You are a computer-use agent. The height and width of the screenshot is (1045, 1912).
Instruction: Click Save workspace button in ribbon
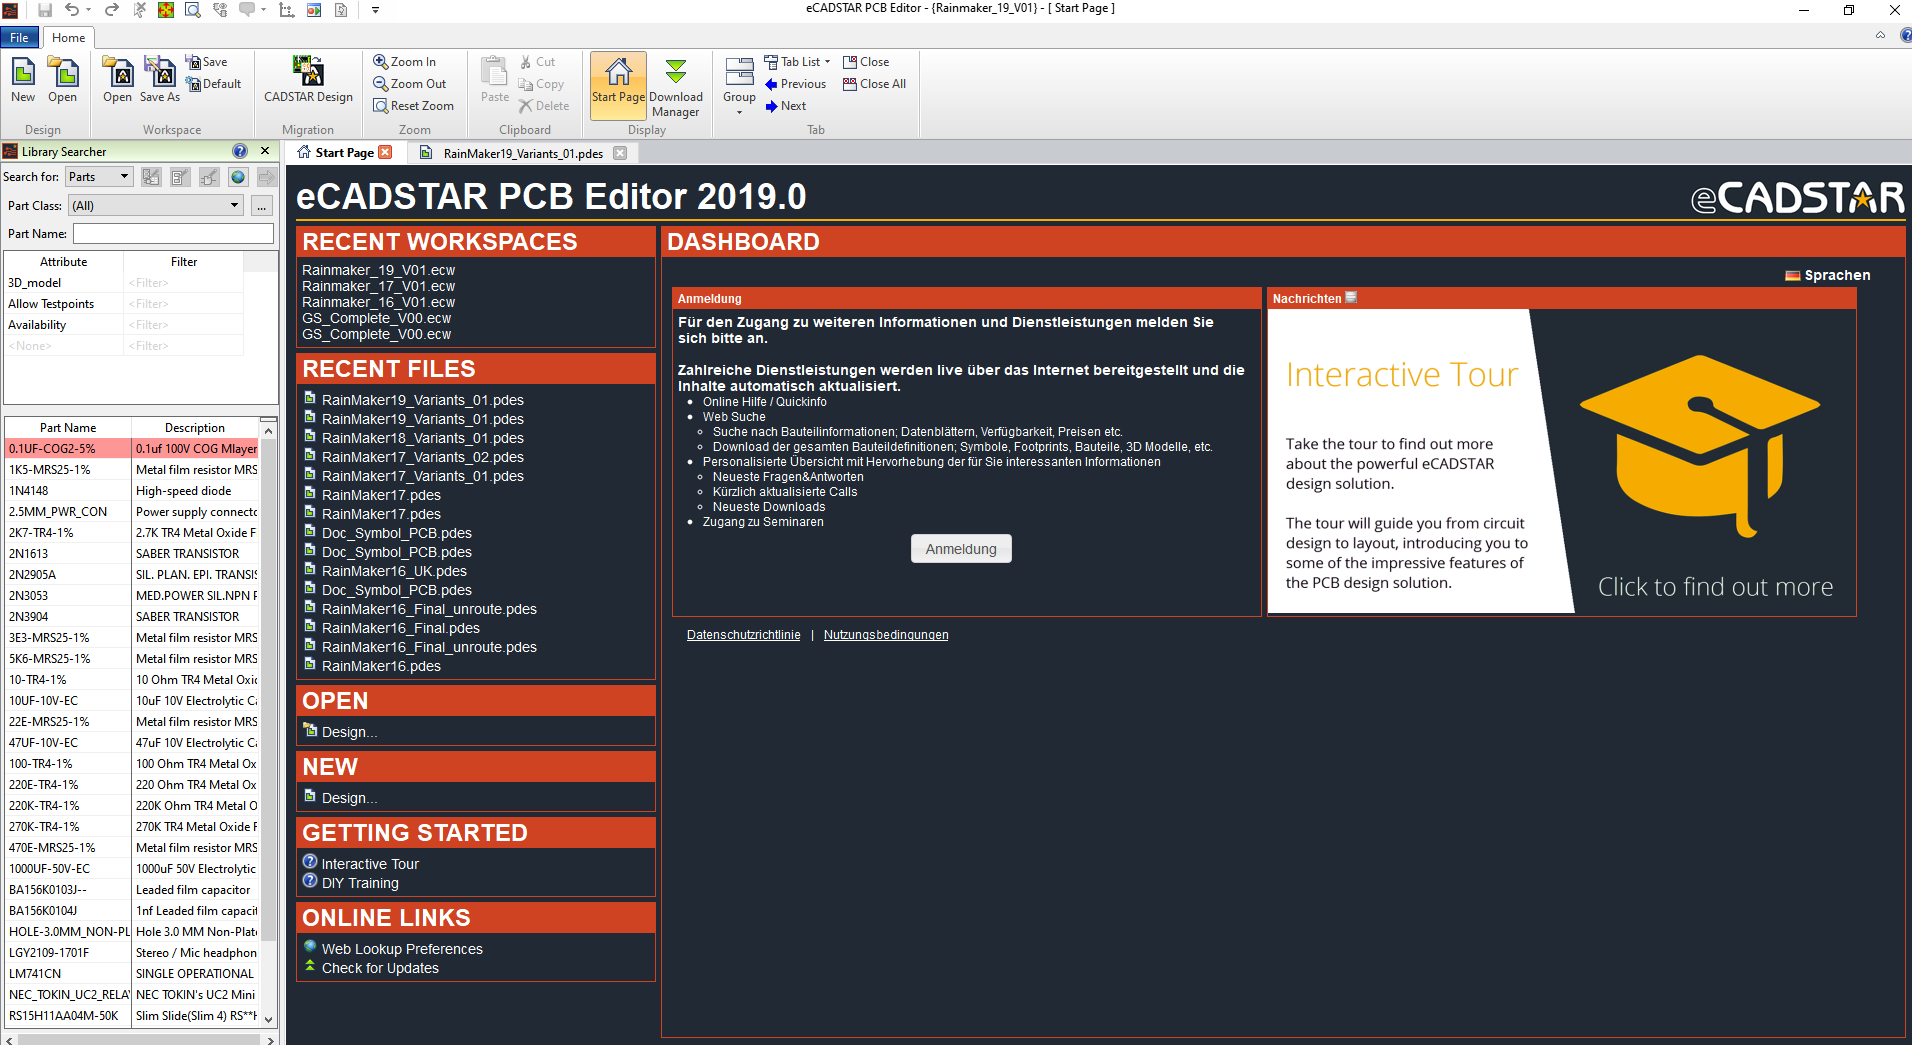[x=207, y=62]
